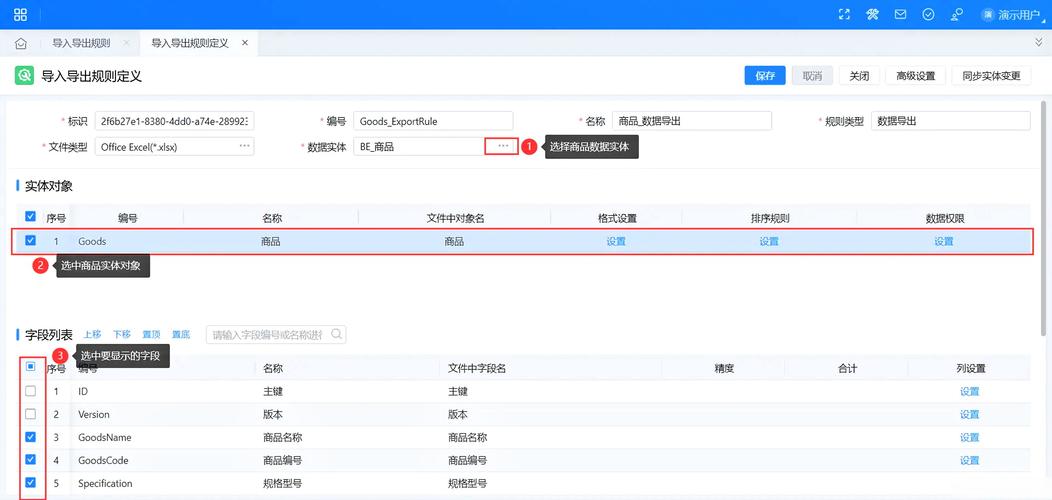Click 上移 in field list toolbar

pos(92,334)
